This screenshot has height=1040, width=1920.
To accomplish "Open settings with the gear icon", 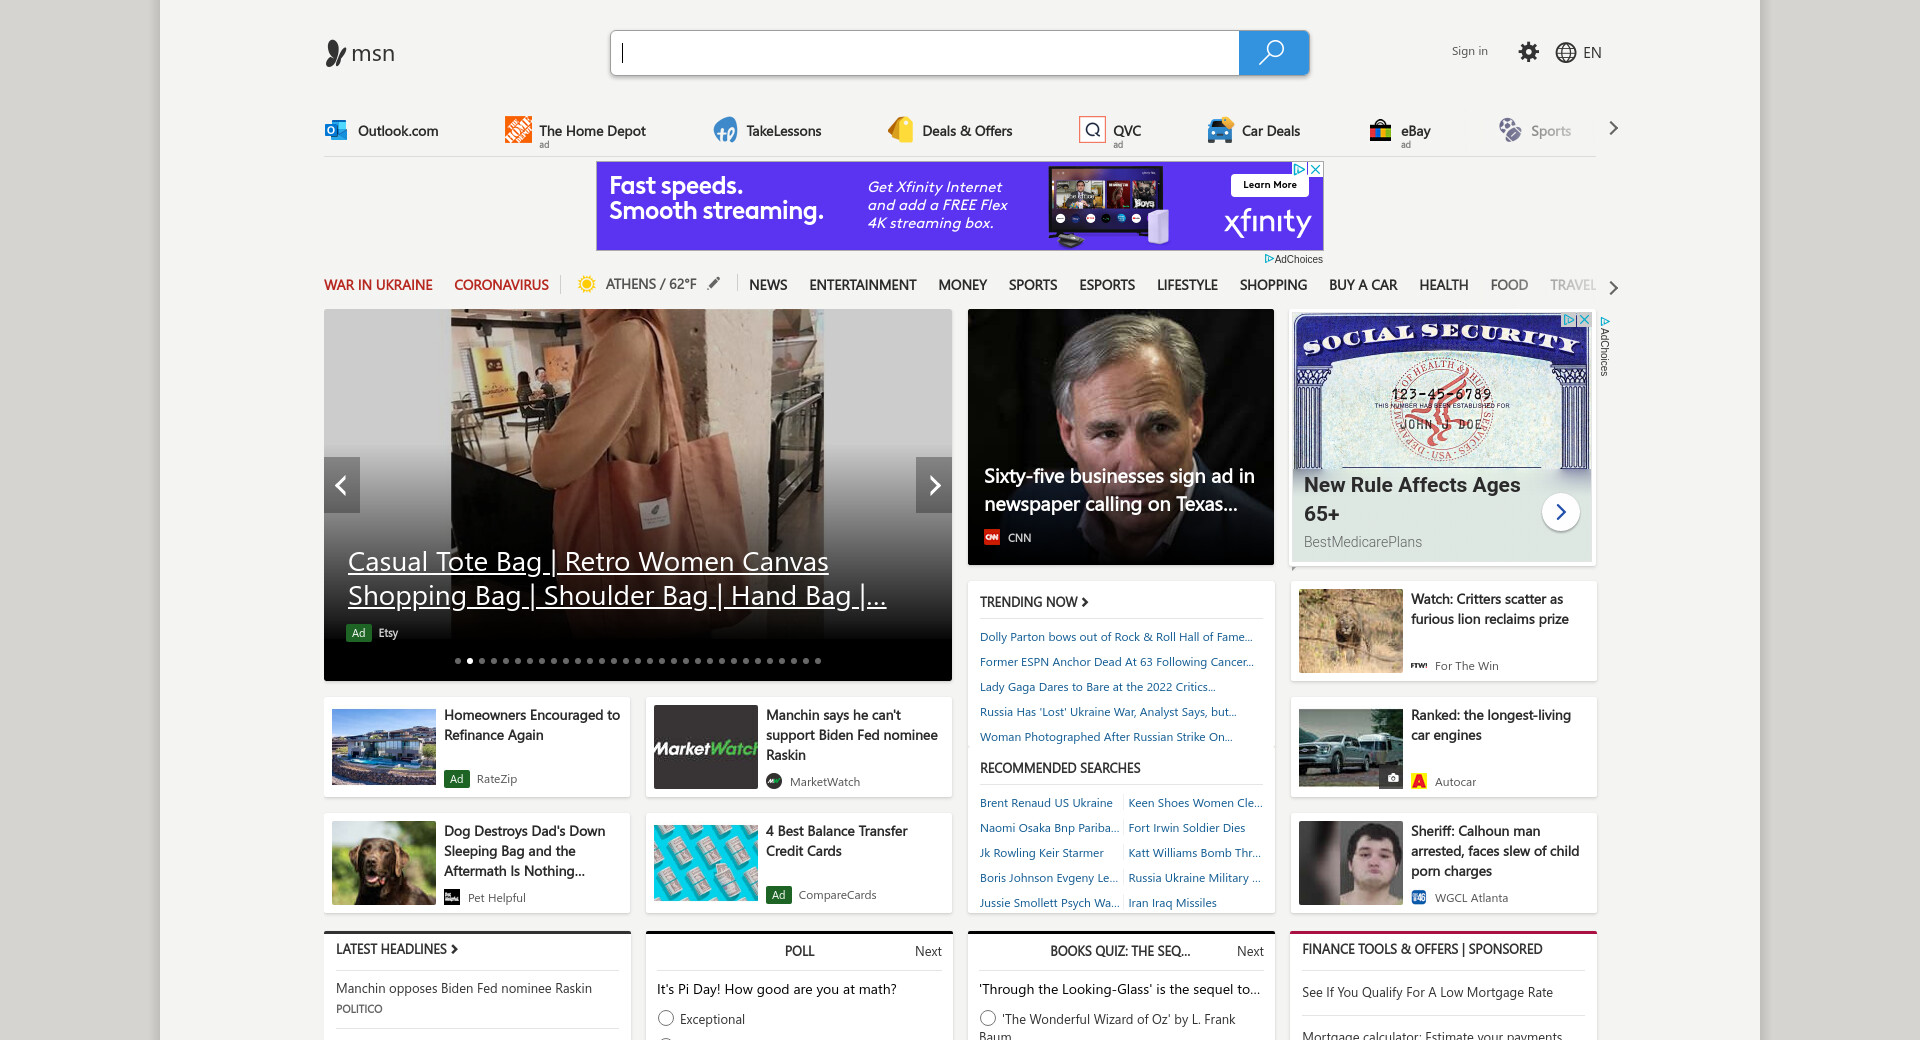I will pos(1528,52).
